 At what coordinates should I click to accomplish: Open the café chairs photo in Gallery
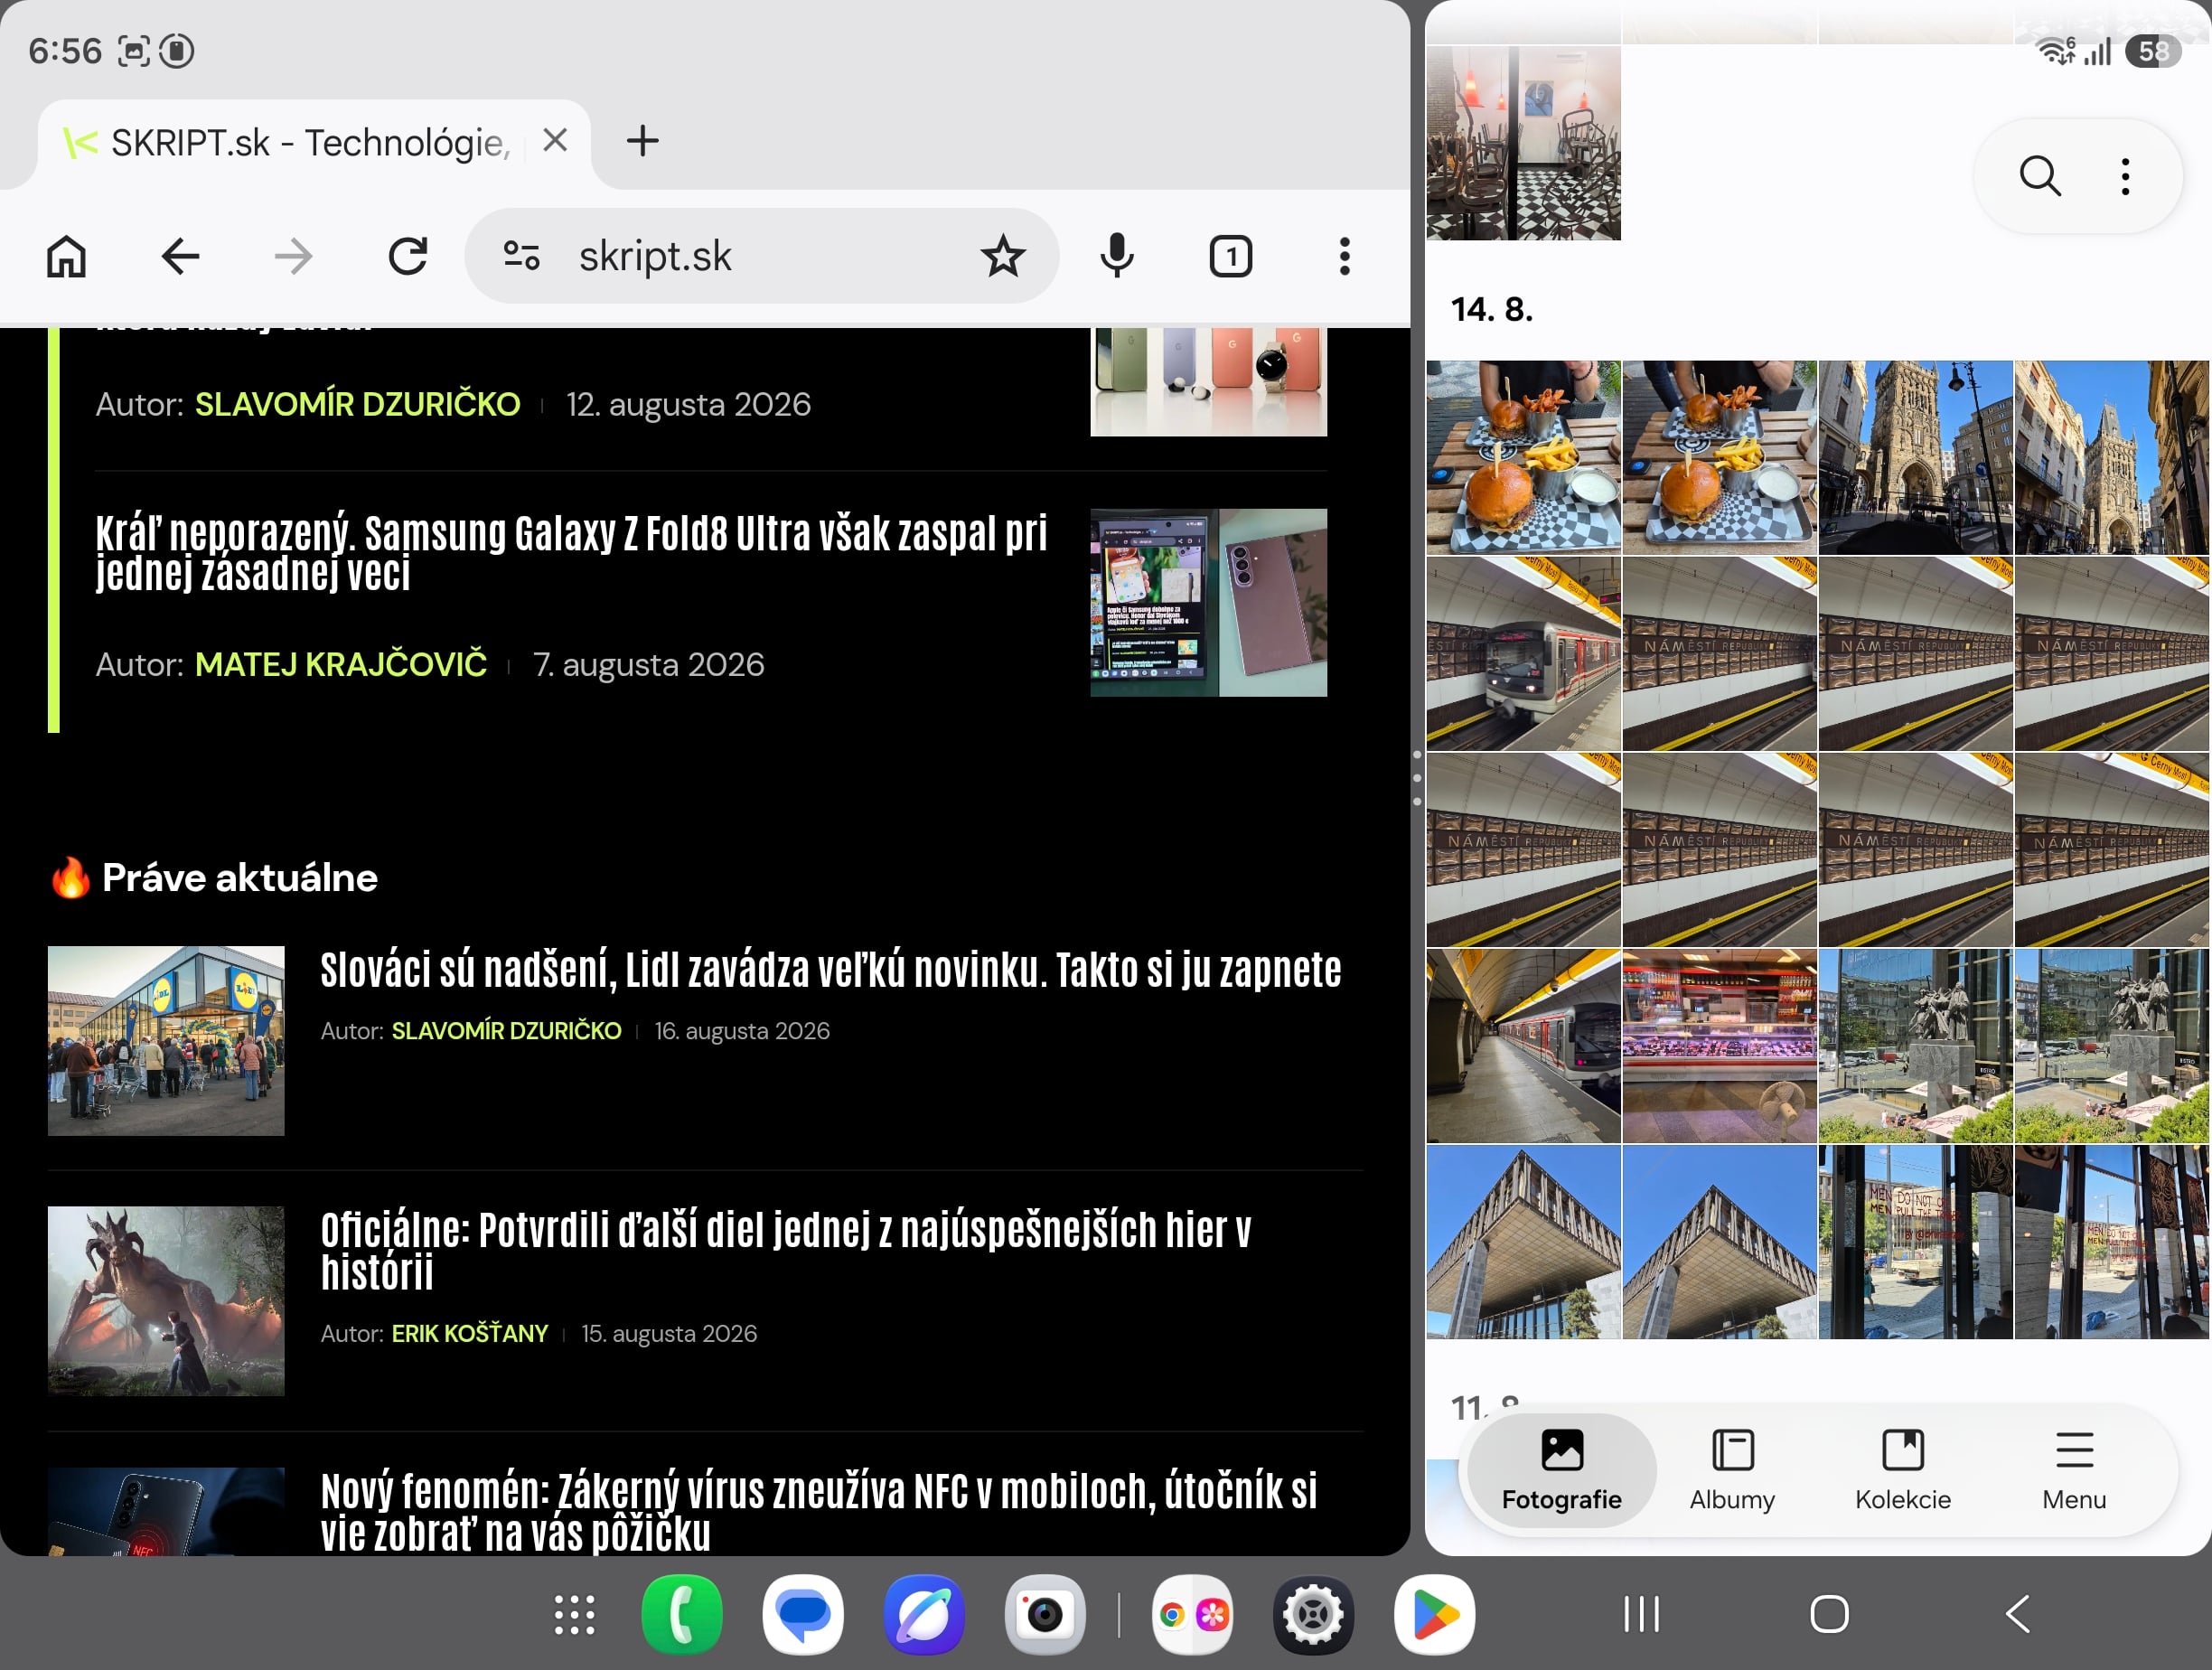[x=1523, y=142]
